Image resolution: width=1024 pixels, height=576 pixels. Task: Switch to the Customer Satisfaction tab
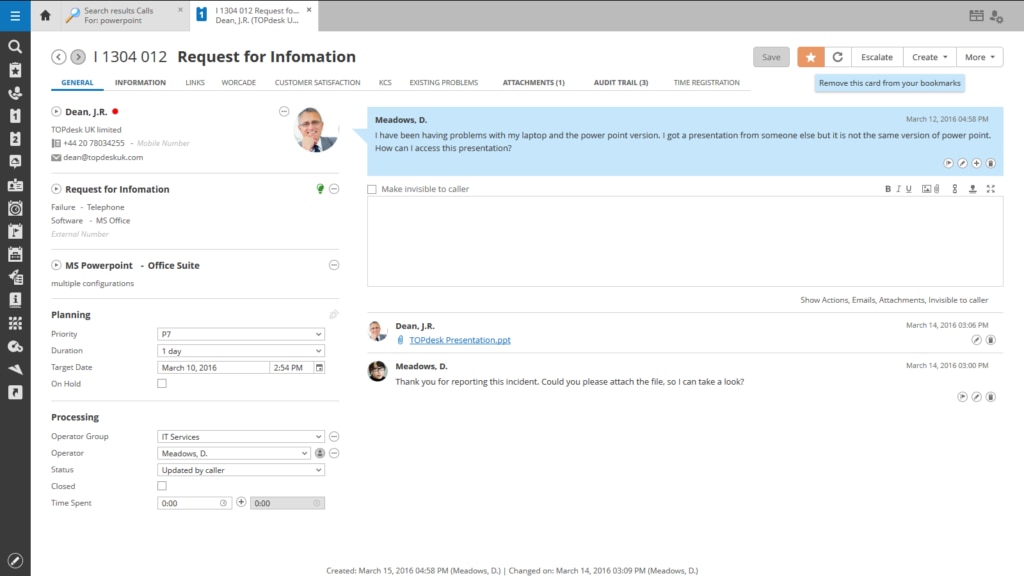(x=317, y=82)
